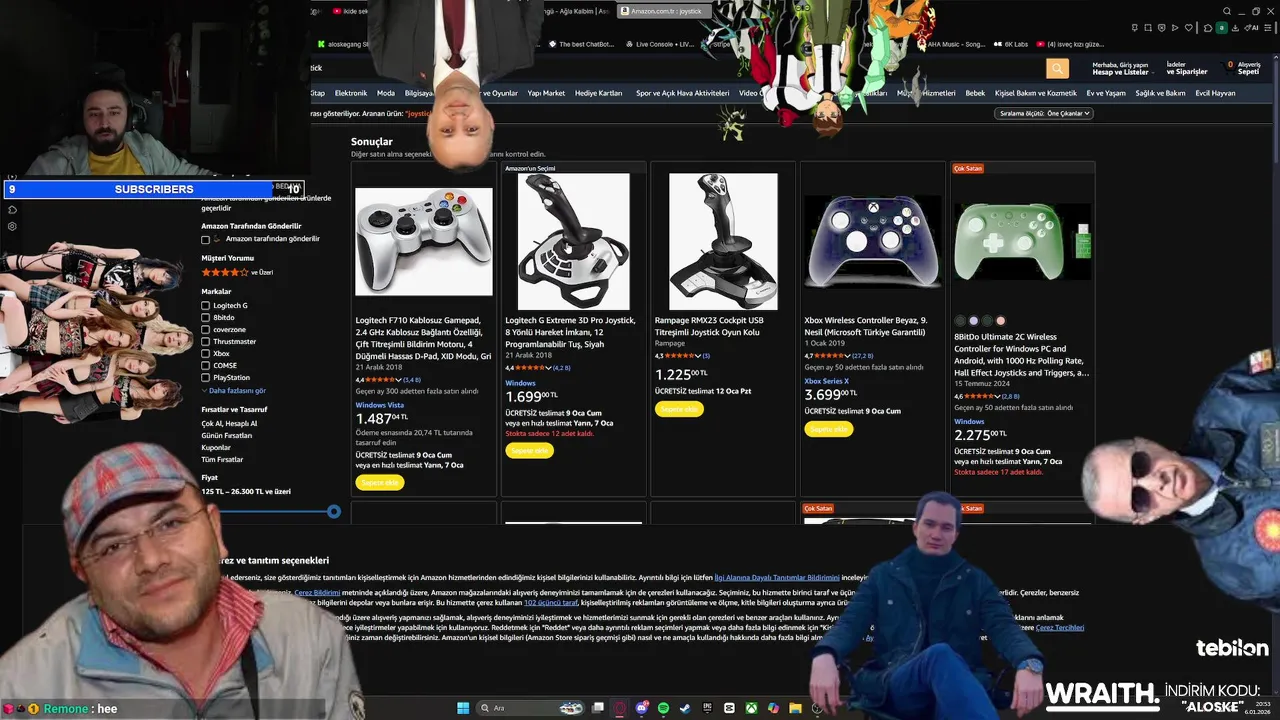The height and width of the screenshot is (720, 1280).
Task: Expand rating popover for Logitech Extreme 3D Pro
Action: coord(548,368)
